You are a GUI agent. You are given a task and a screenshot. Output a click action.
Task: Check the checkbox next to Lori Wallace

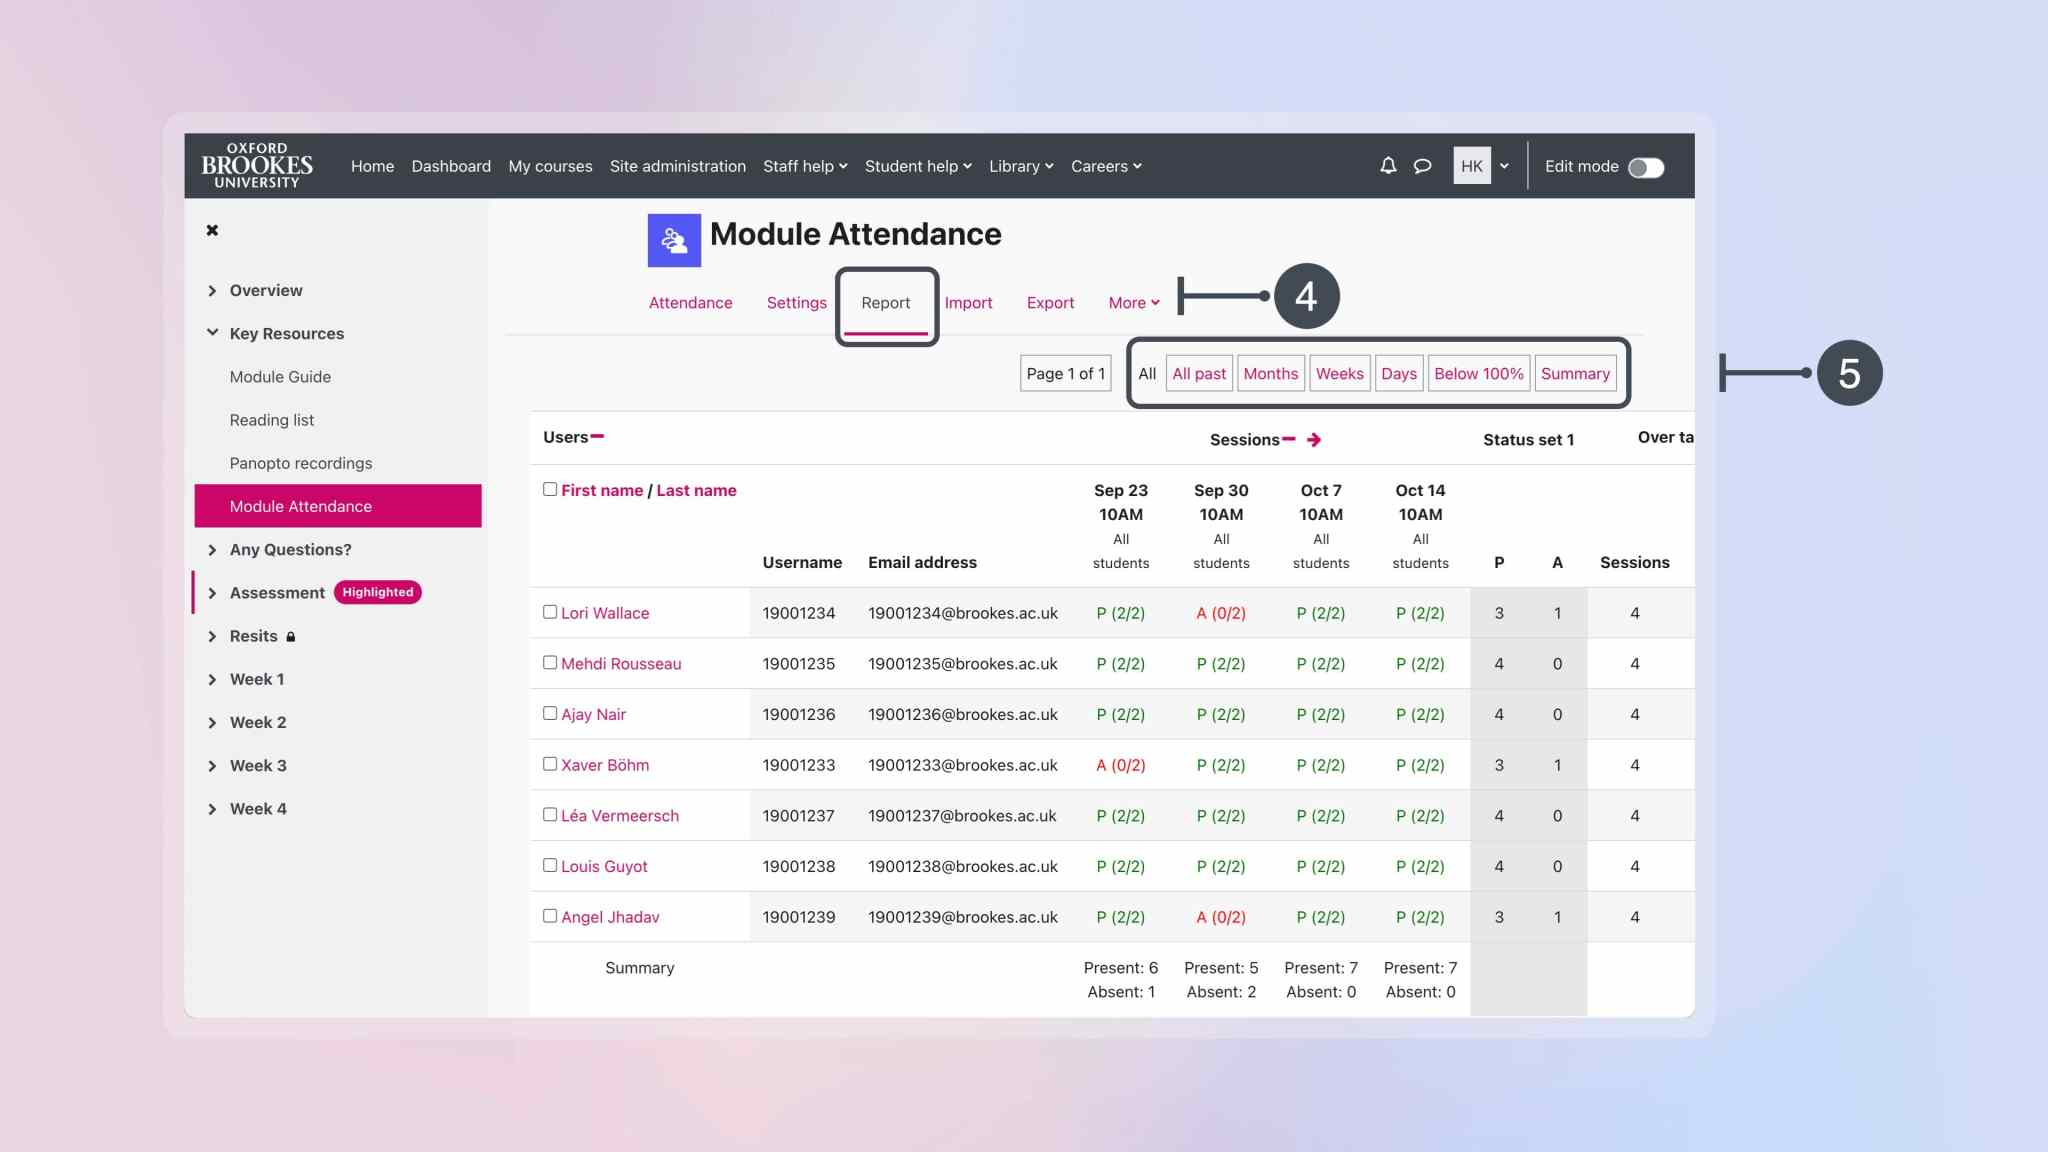pos(550,611)
